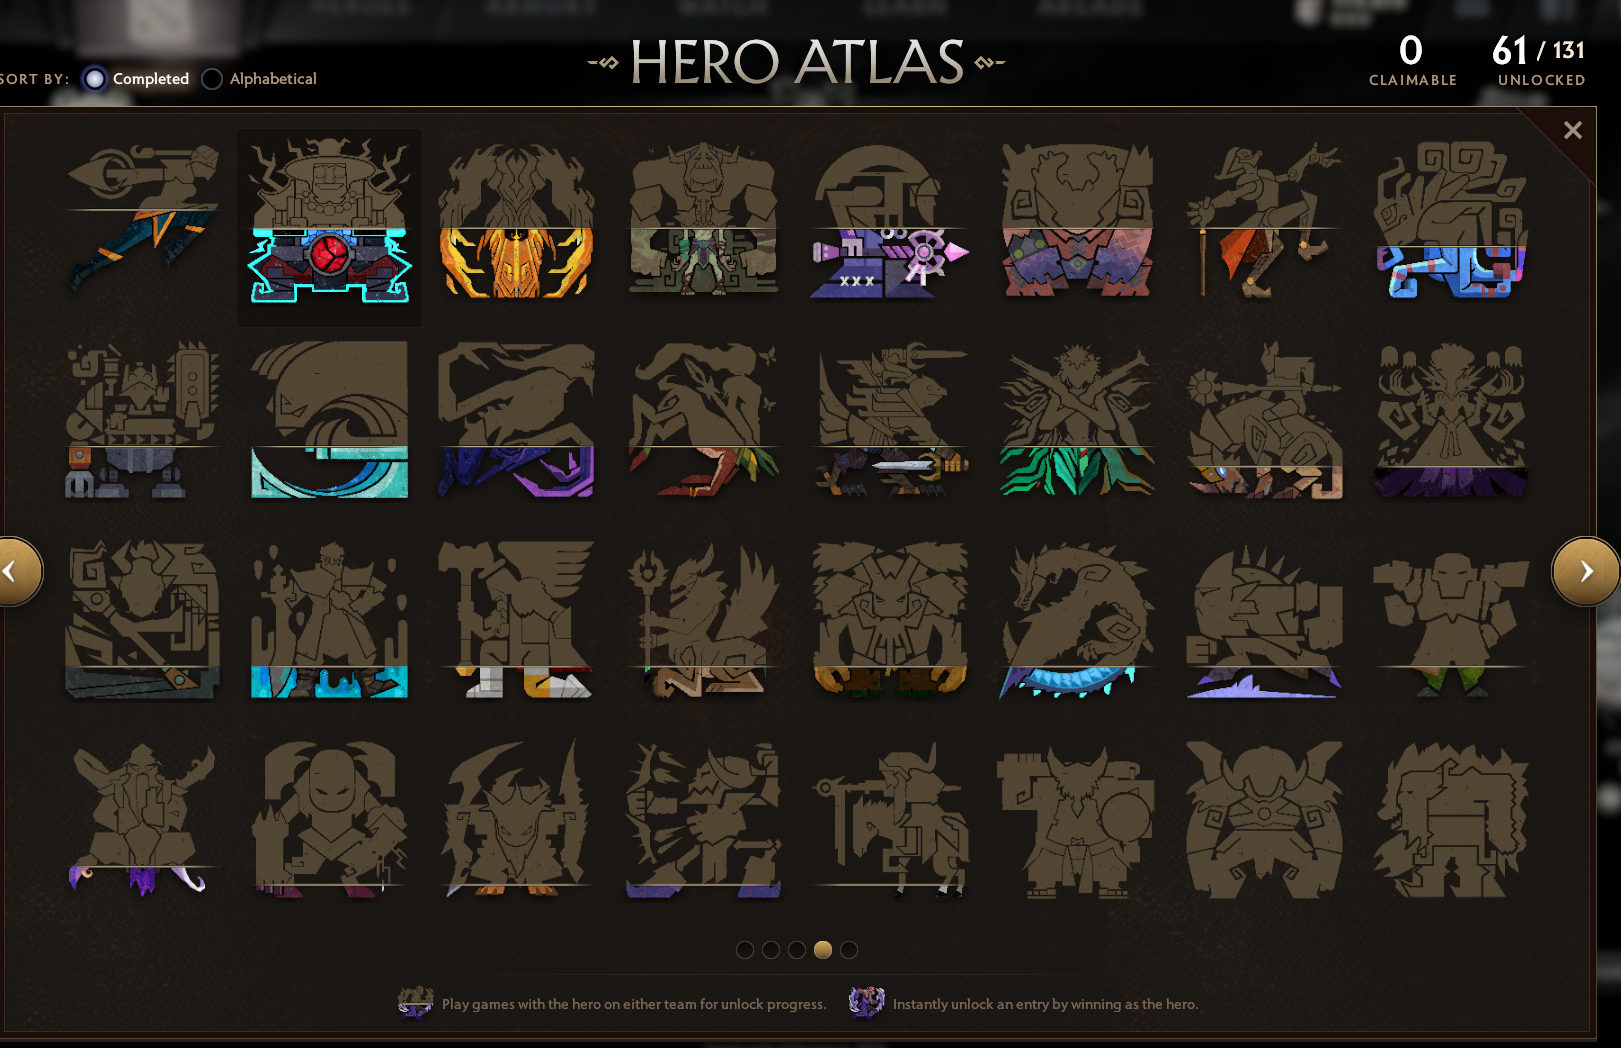Click the 'Play games with the hero' legend icon
Image resolution: width=1621 pixels, height=1048 pixels.
coord(415,1002)
